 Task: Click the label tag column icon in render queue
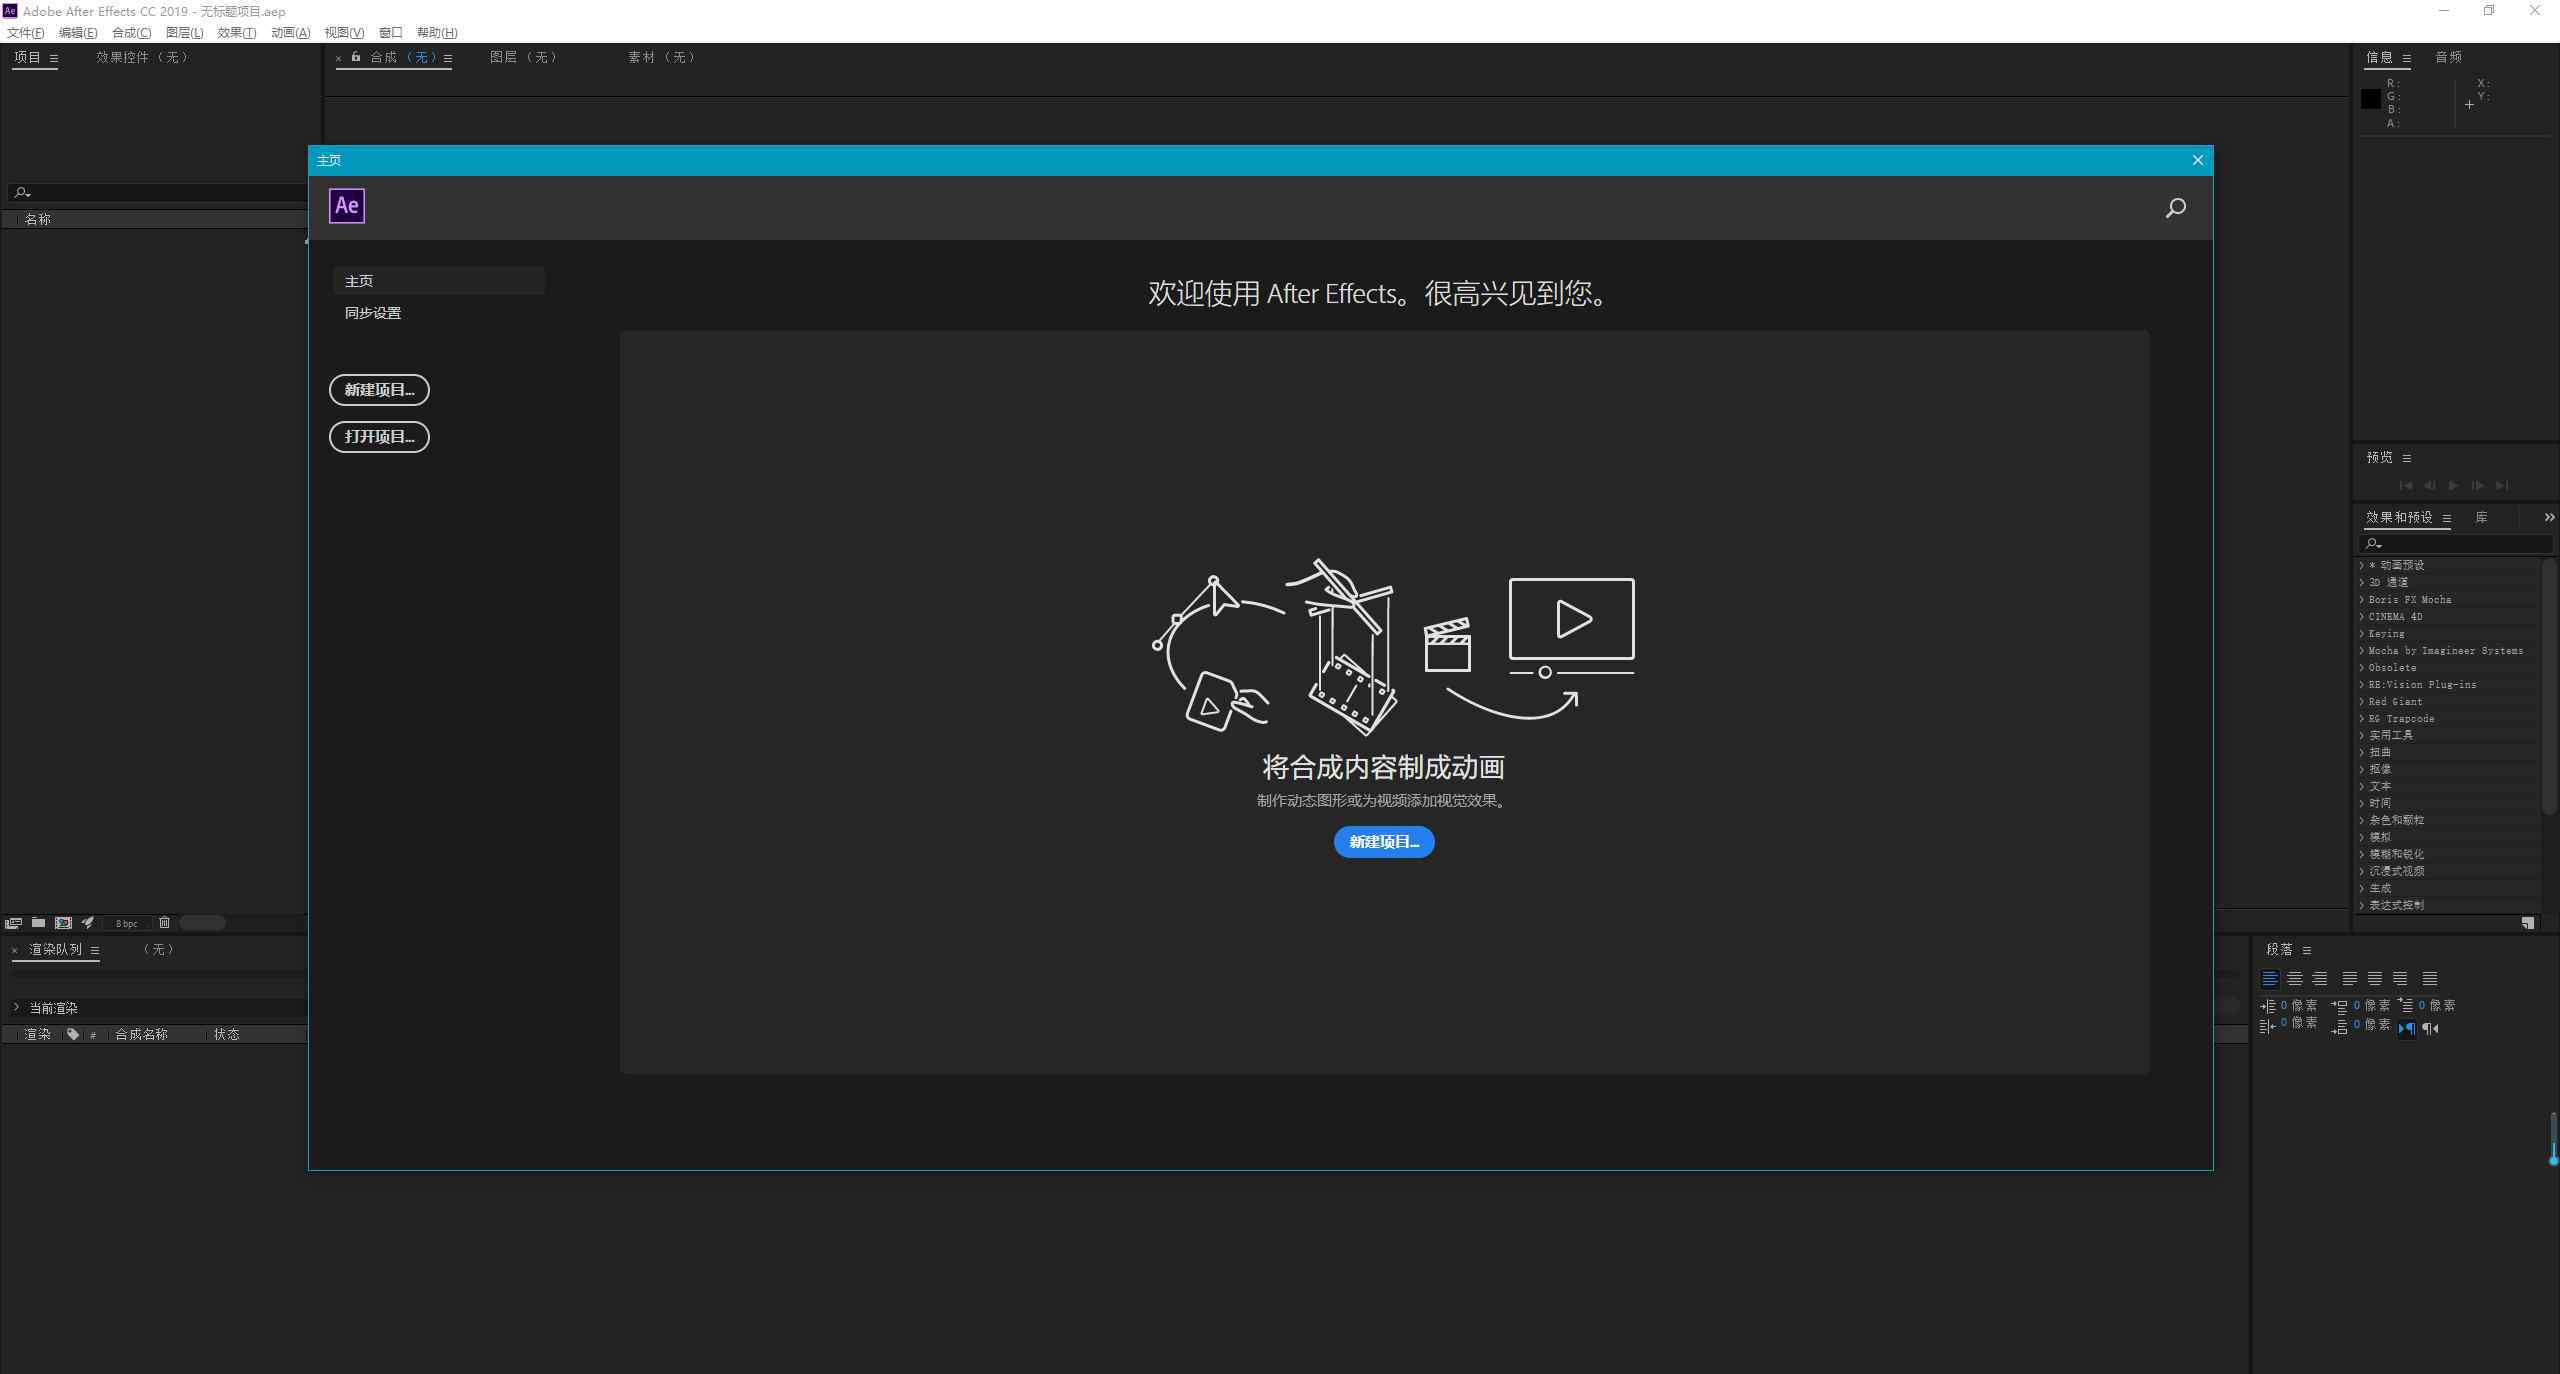(73, 1034)
